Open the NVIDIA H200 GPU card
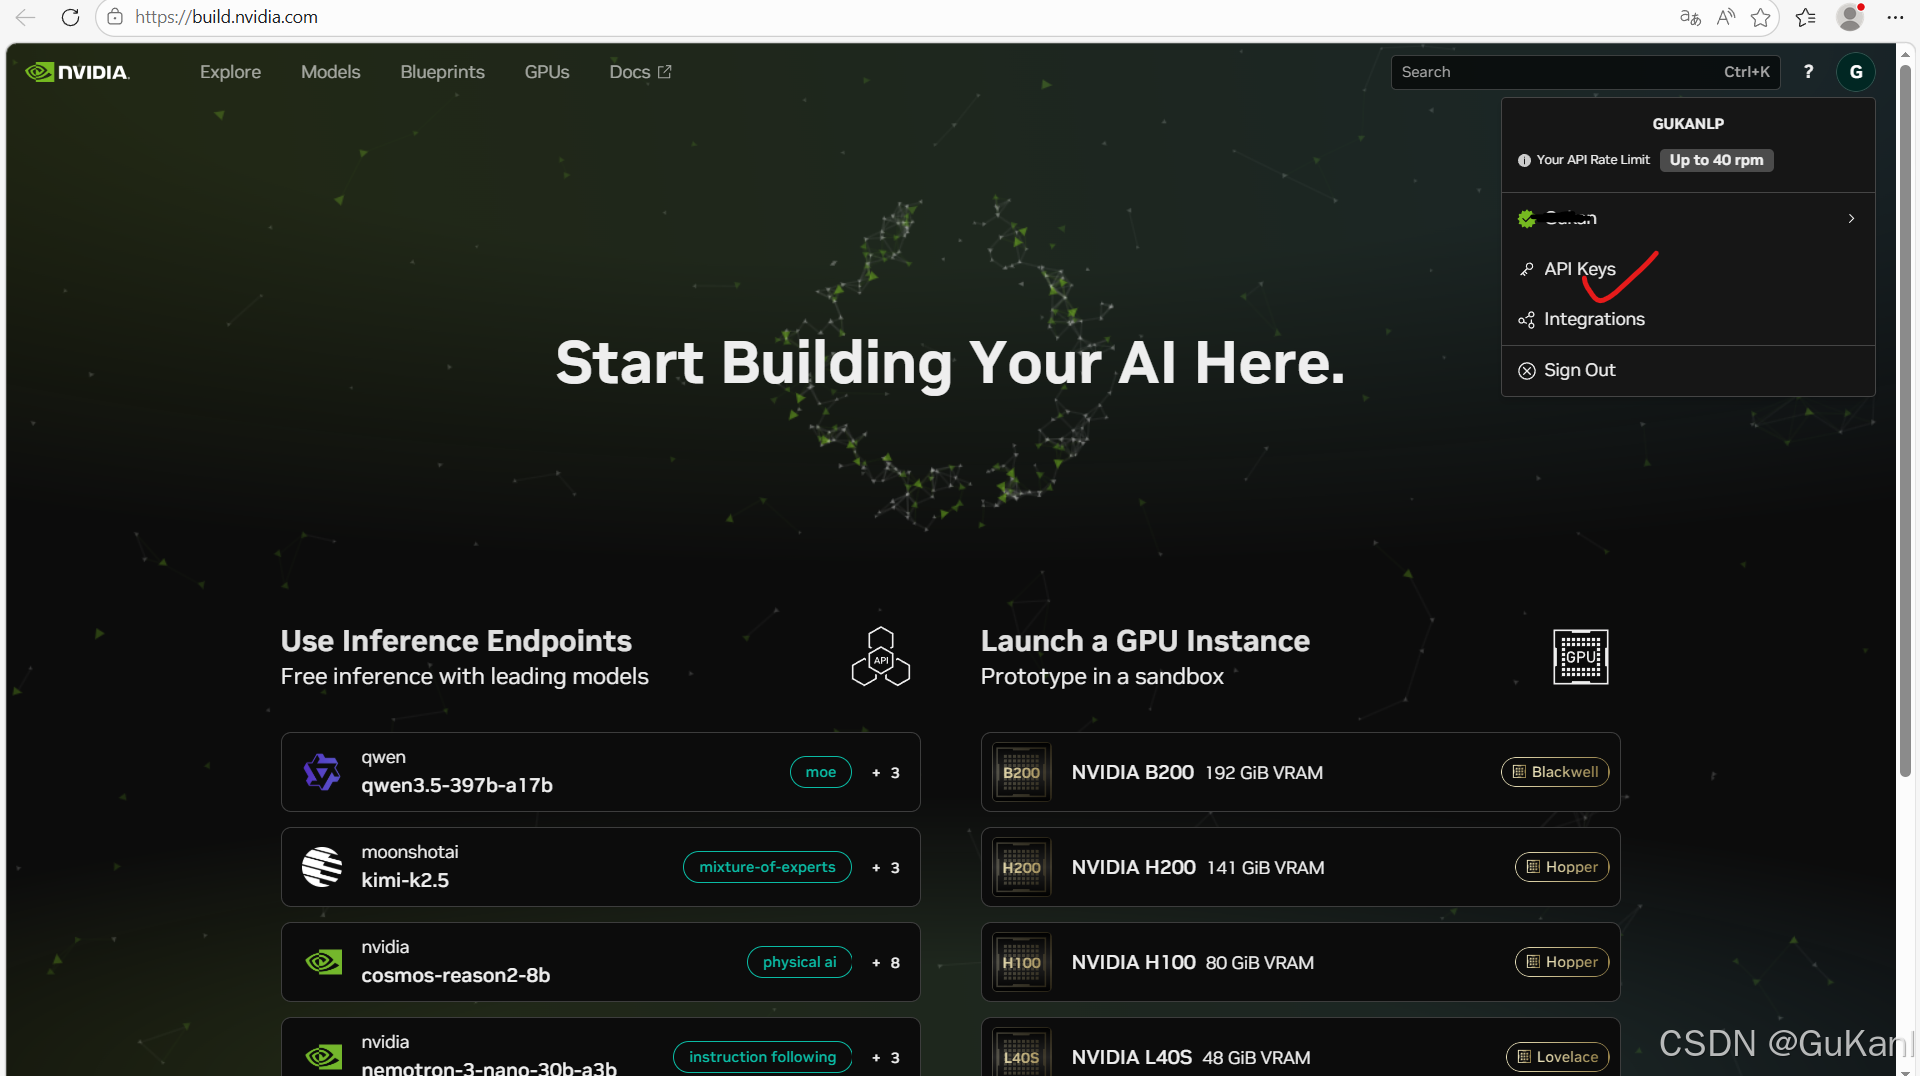The image size is (1920, 1076). pos(1300,867)
